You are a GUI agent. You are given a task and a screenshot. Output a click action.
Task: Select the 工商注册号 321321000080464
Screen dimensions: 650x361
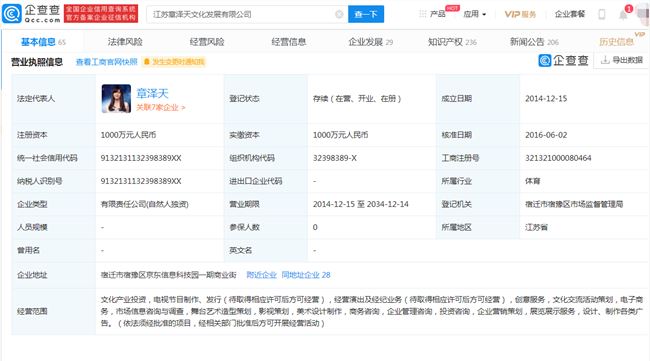(x=558, y=158)
